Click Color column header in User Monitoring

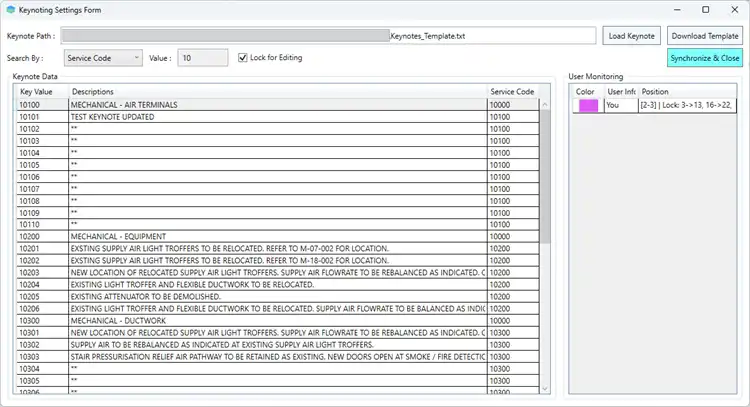pos(588,91)
